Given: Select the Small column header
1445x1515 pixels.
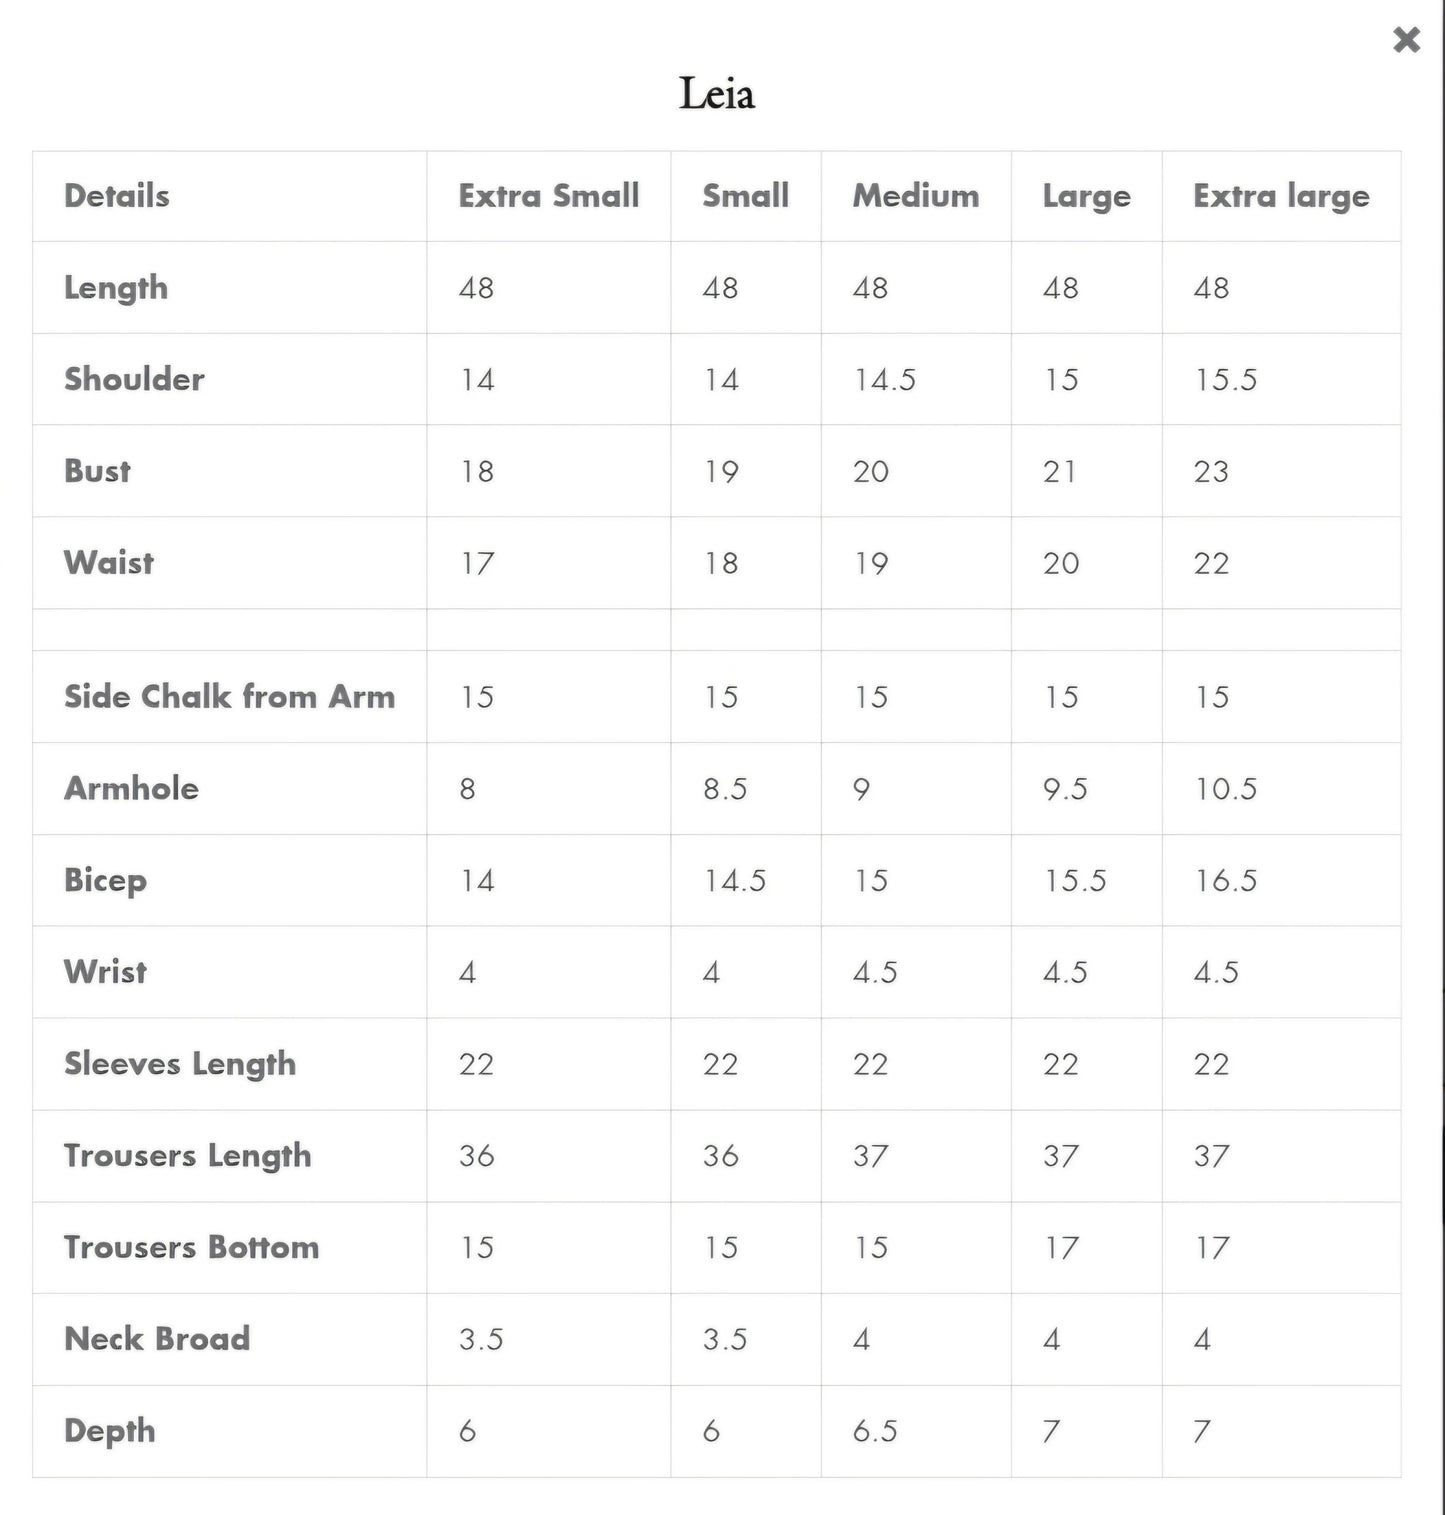Looking at the screenshot, I should (x=745, y=196).
